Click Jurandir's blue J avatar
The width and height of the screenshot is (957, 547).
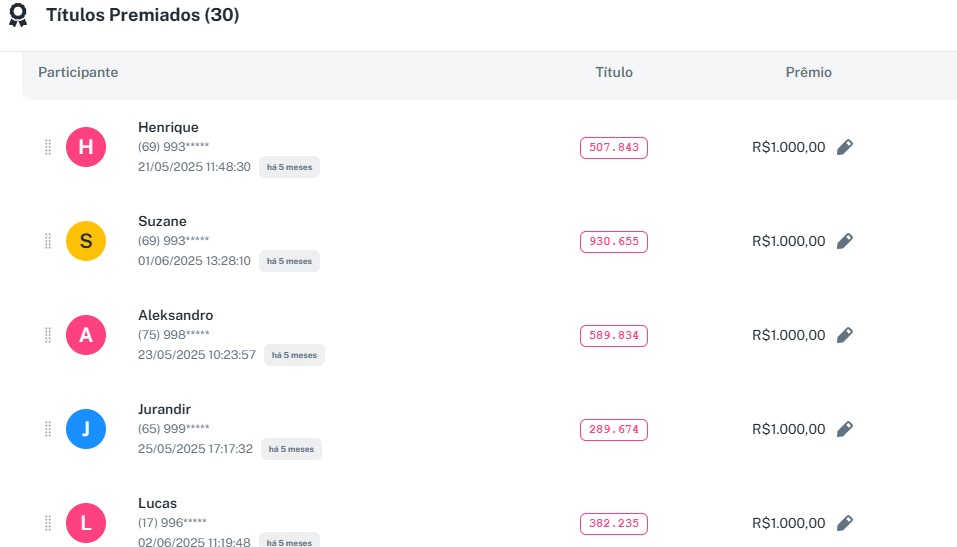coord(86,429)
